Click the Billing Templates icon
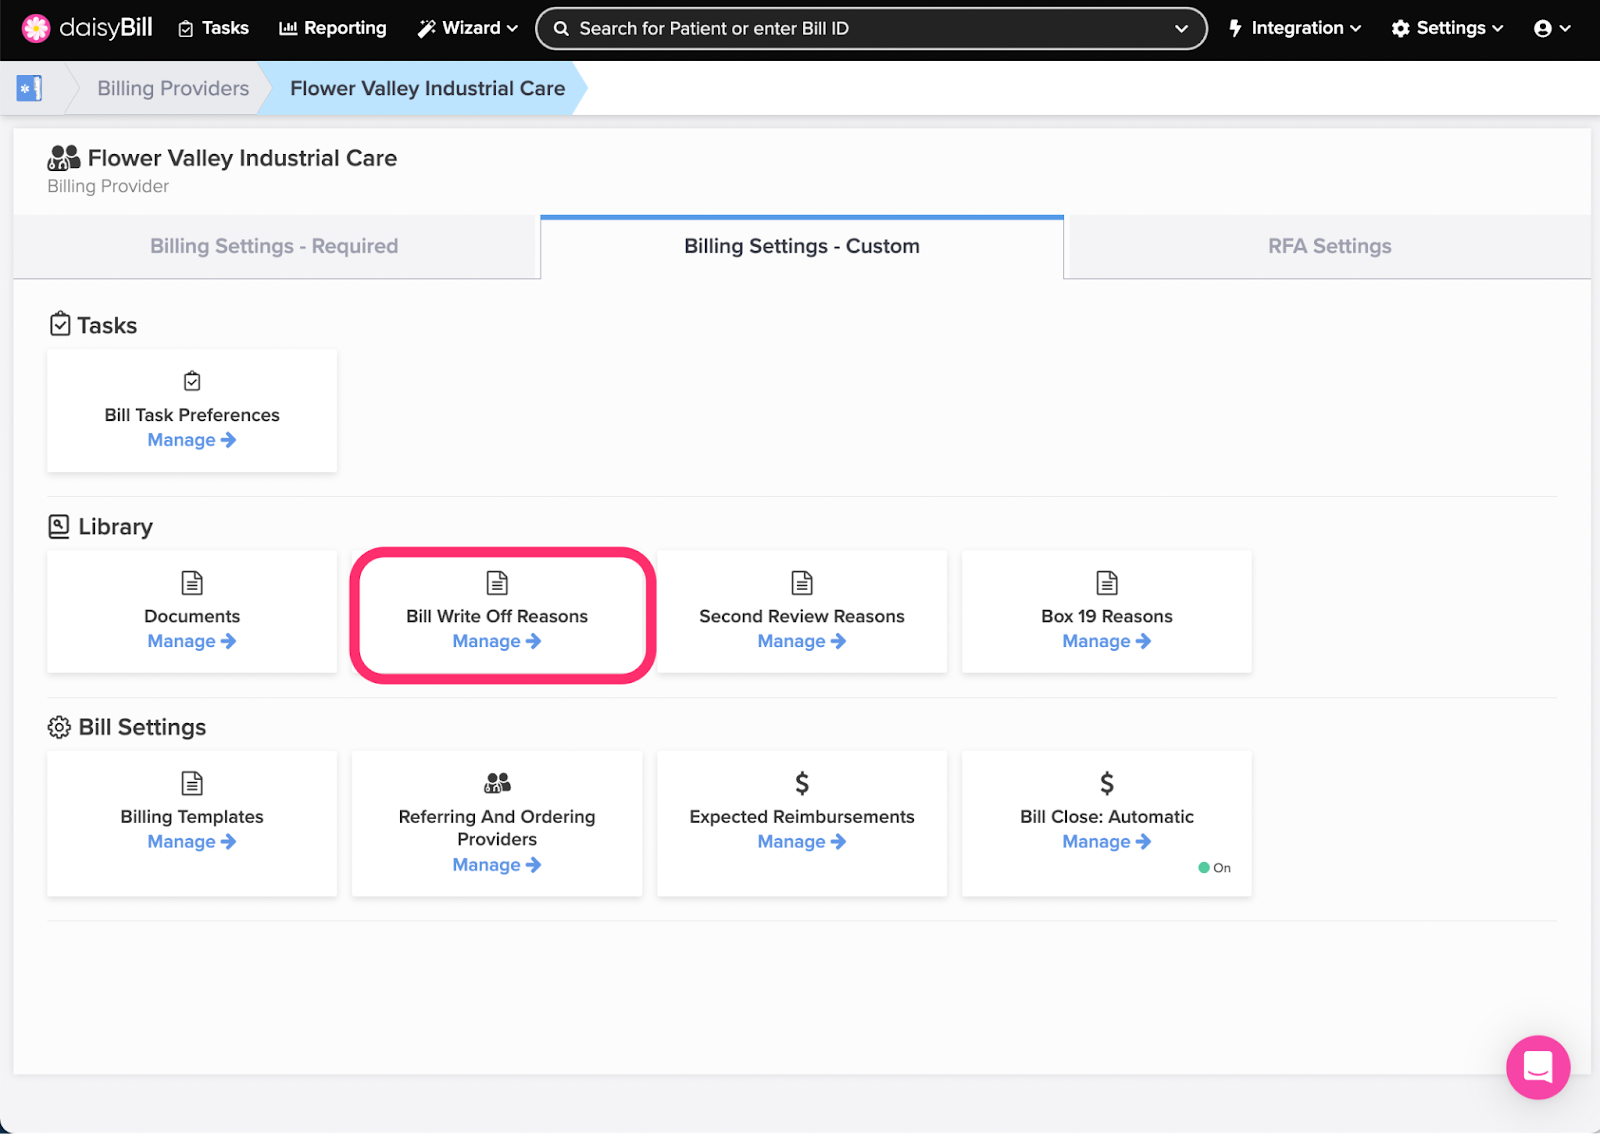Viewport: 1600px width, 1134px height. [x=192, y=783]
